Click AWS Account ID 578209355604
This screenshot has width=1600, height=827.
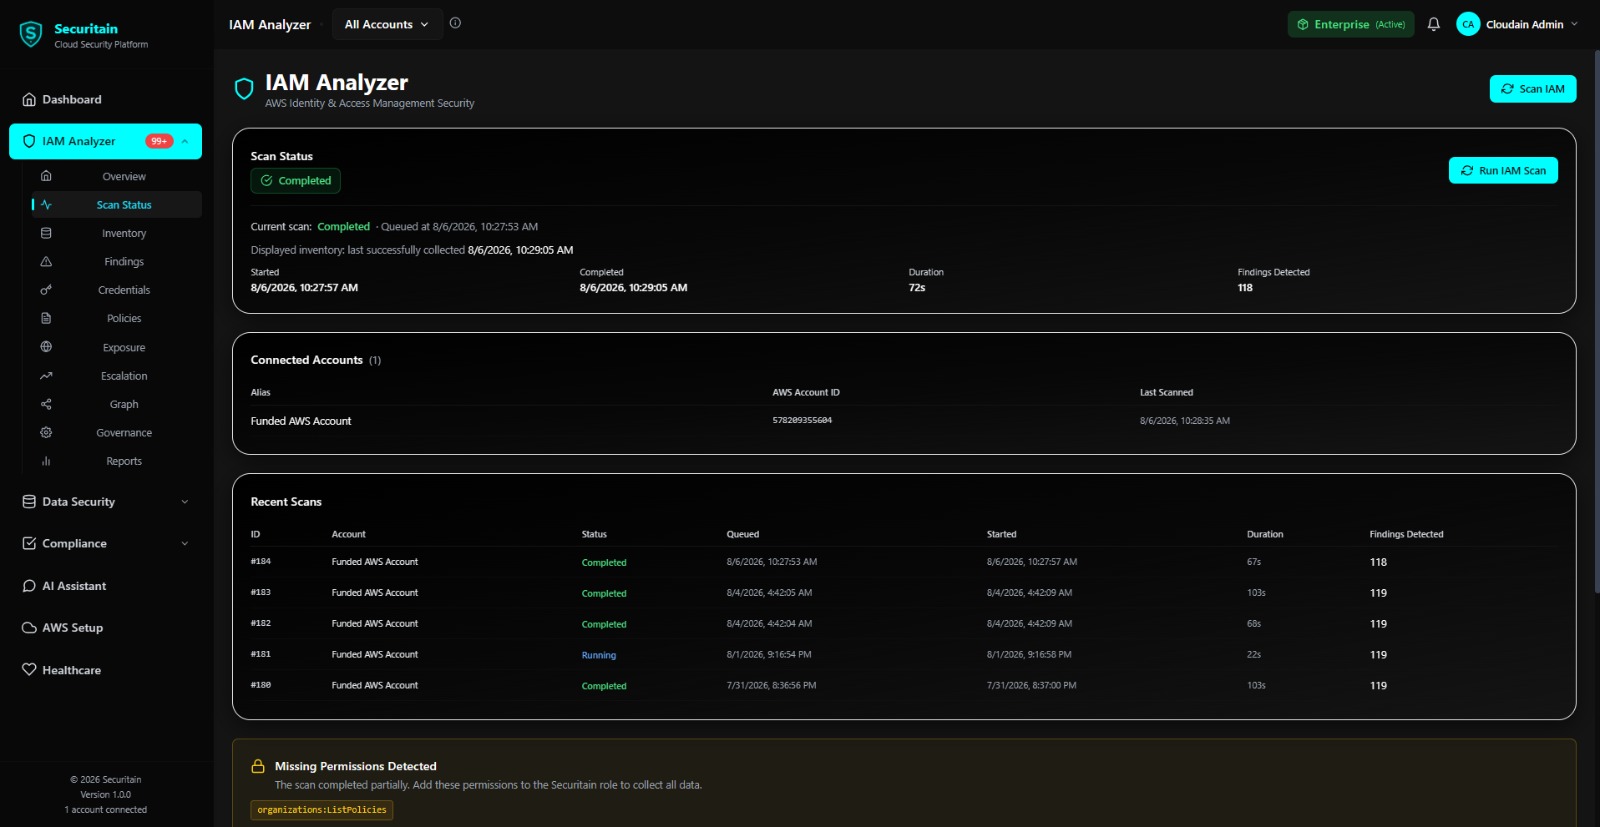802,420
